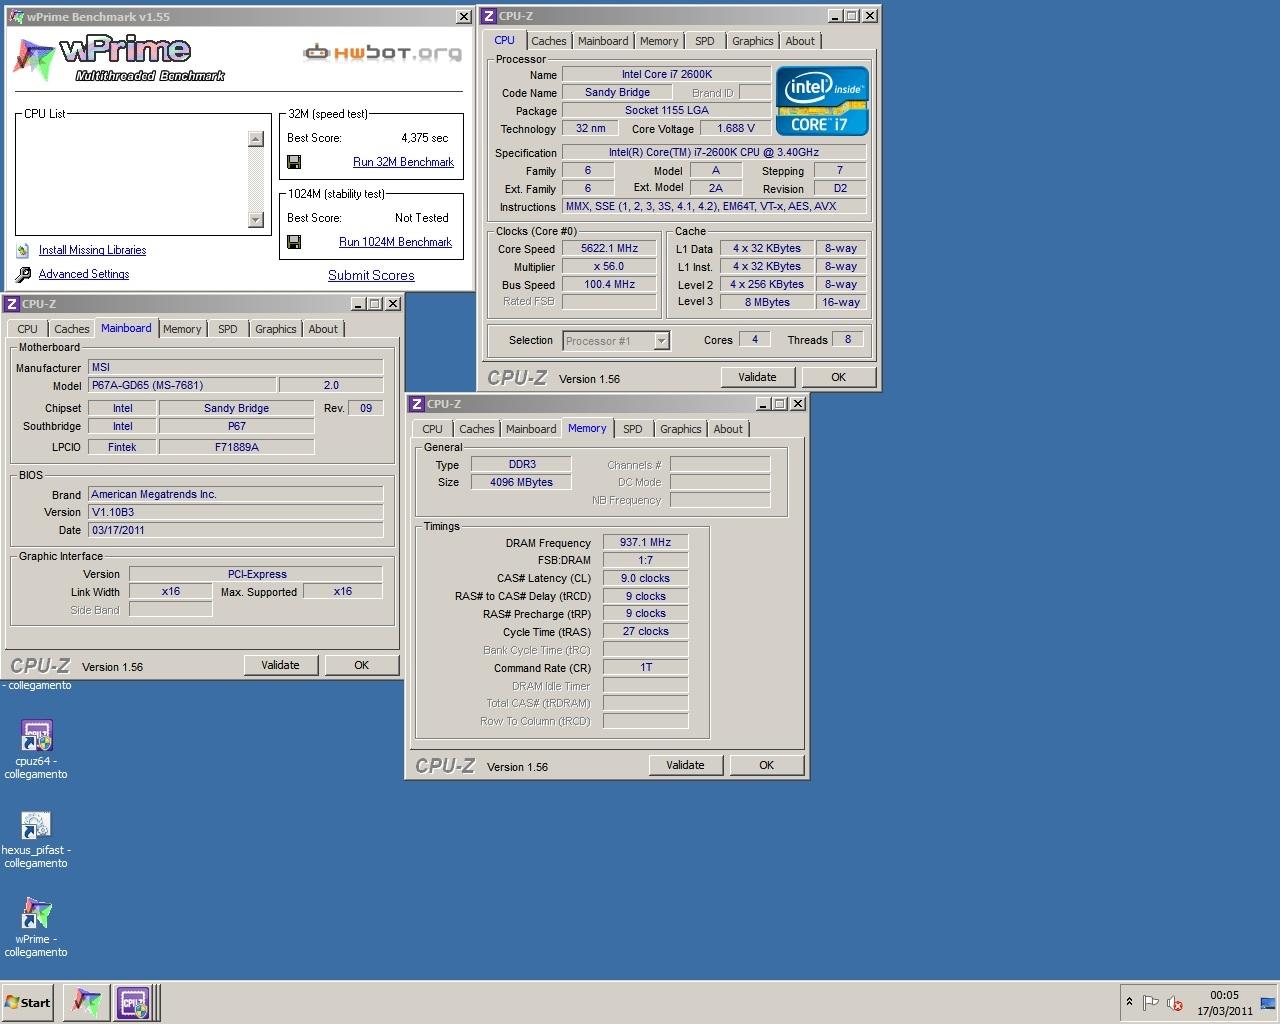This screenshot has height=1024, width=1280.
Task: Open the About tab in CPU-Z CPU window
Action: coord(800,41)
